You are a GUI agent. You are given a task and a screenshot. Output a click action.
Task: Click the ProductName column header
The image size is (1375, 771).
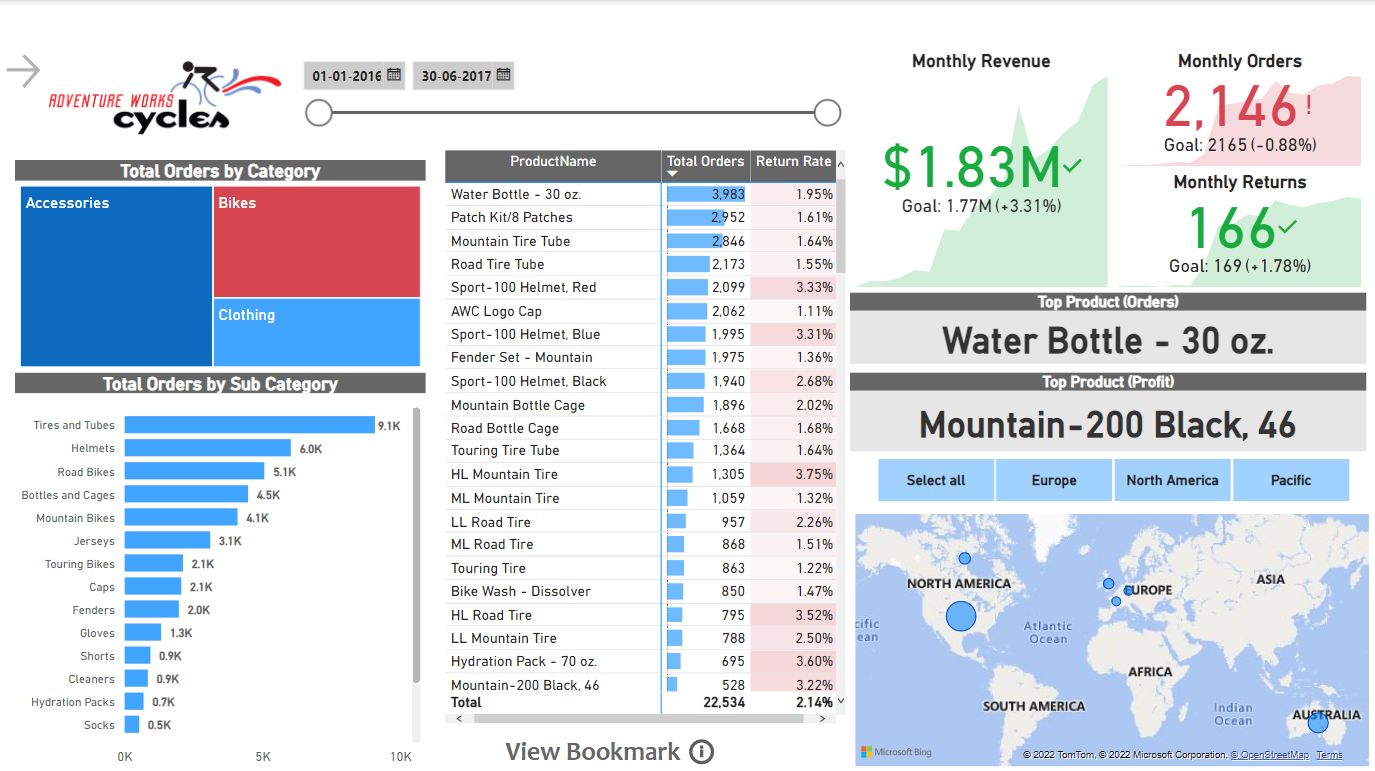click(553, 162)
